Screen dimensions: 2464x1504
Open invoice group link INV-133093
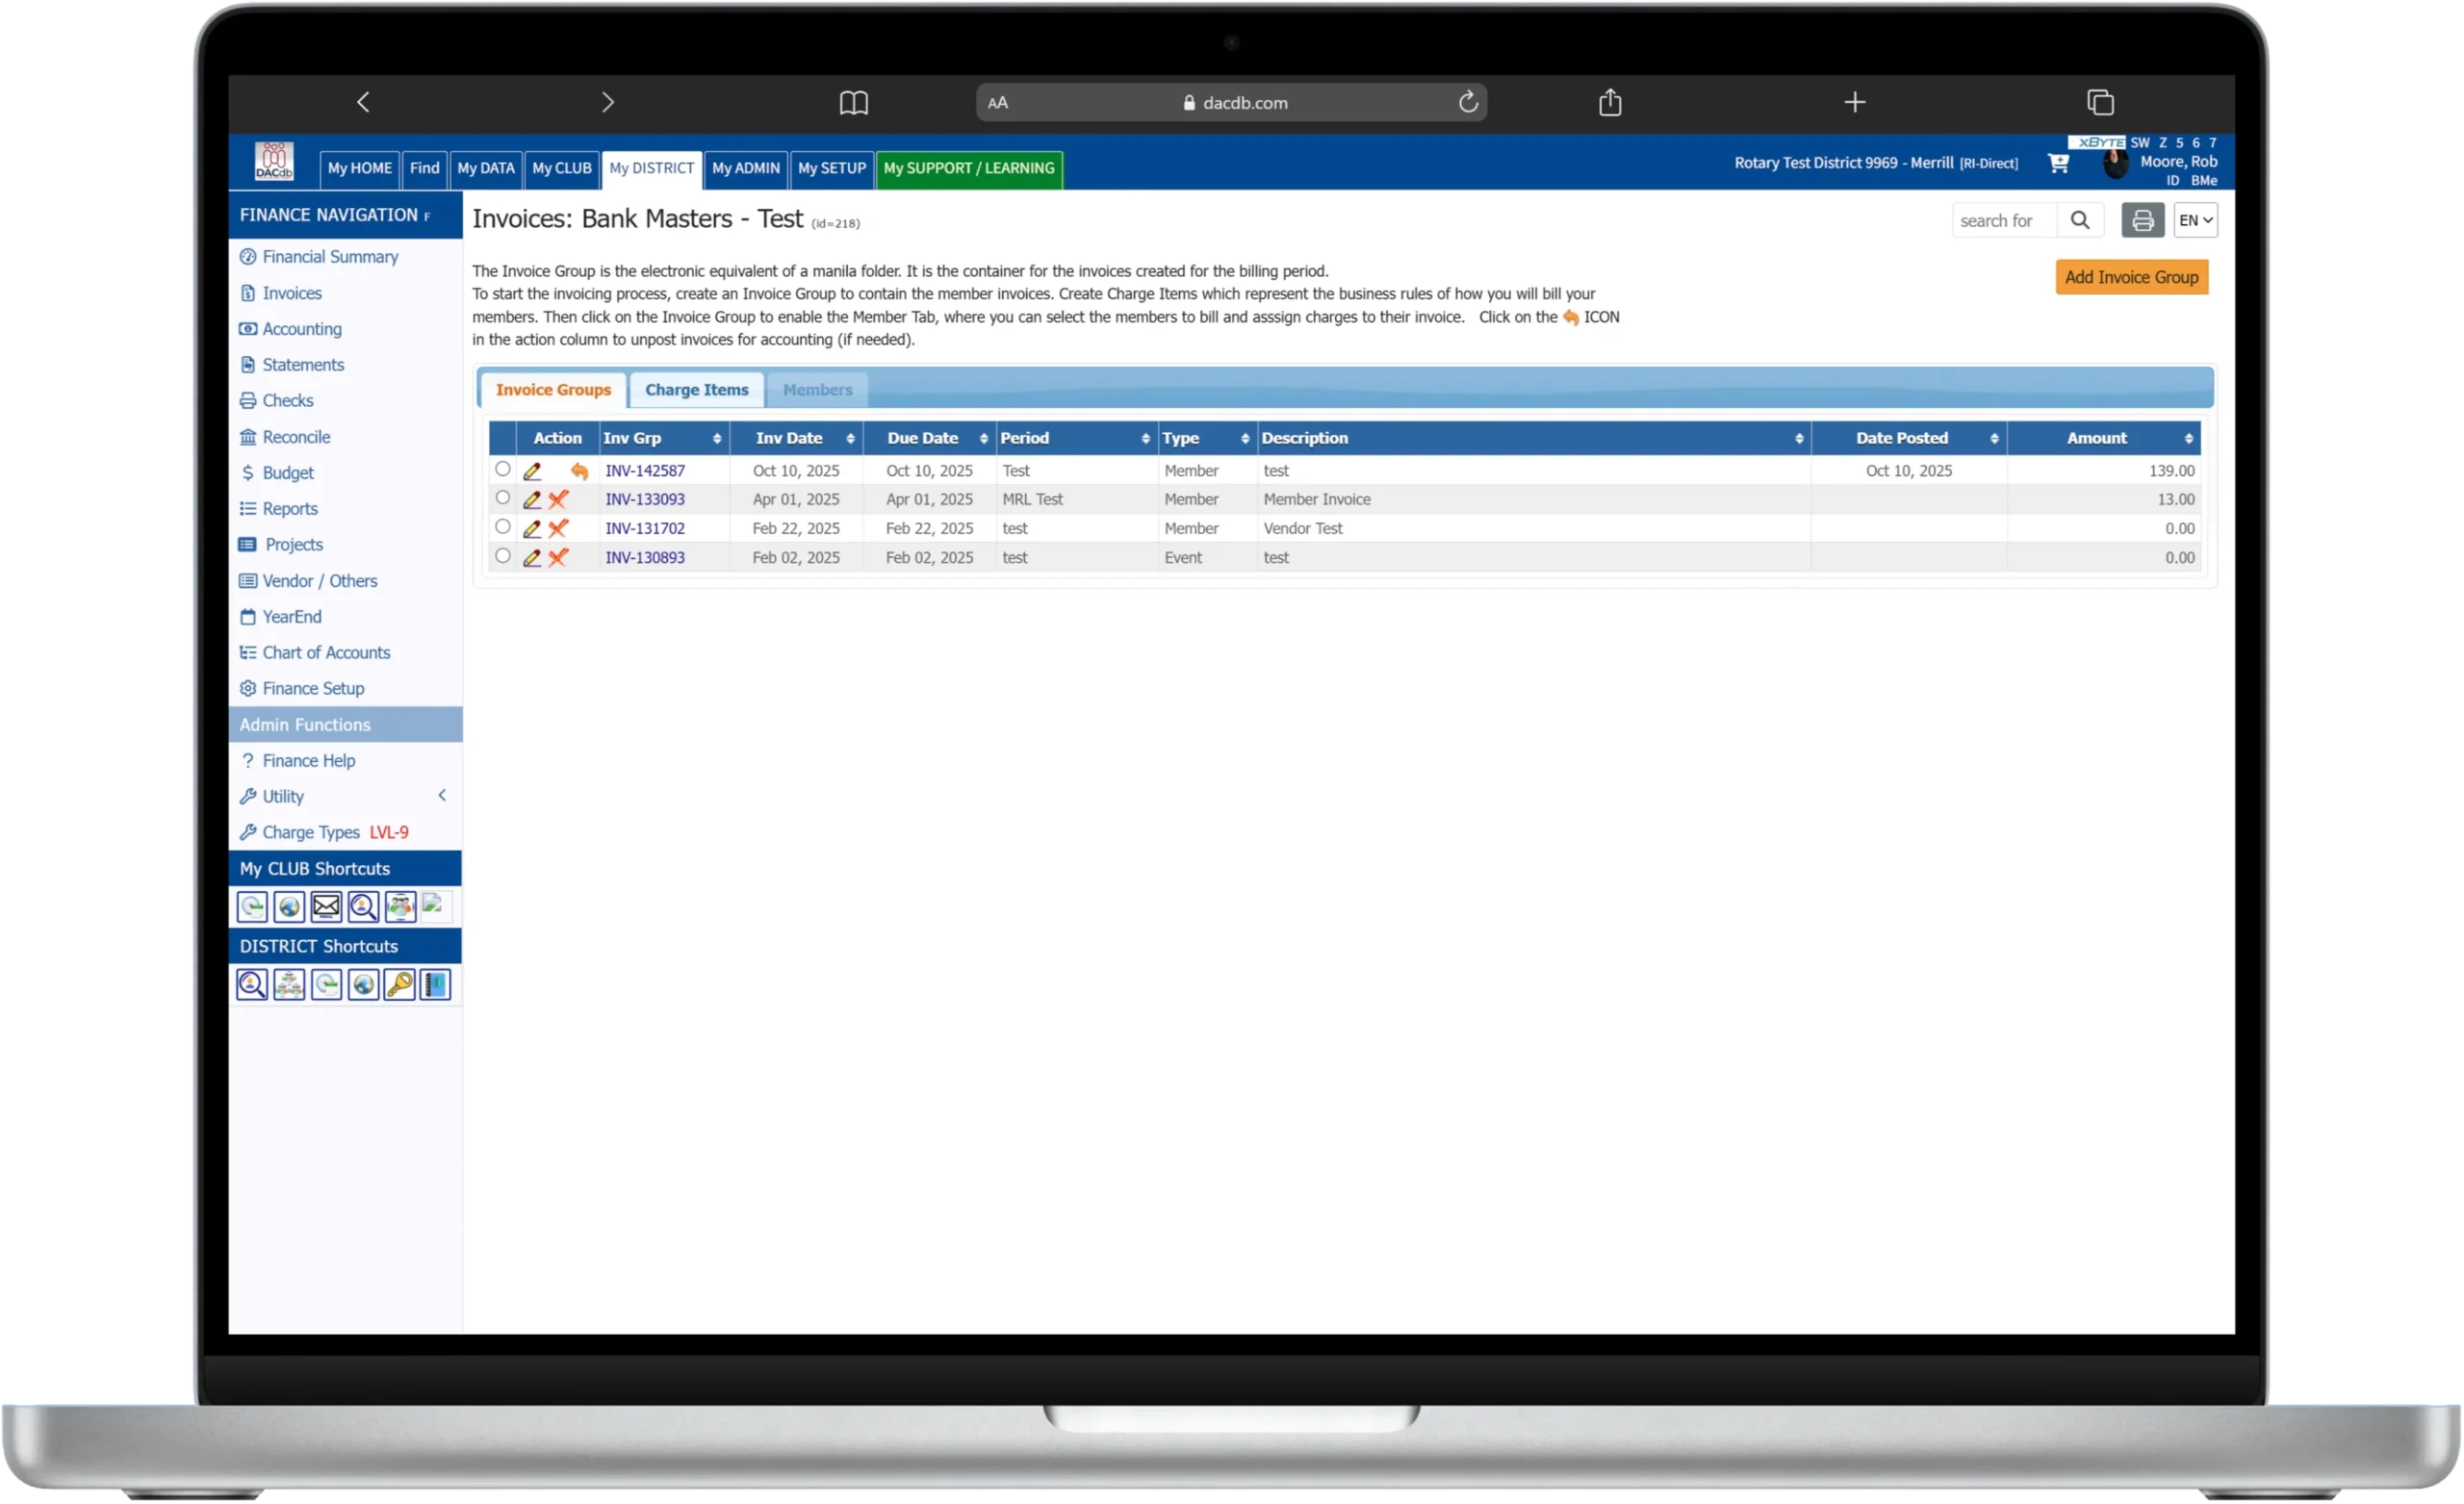pos(645,500)
